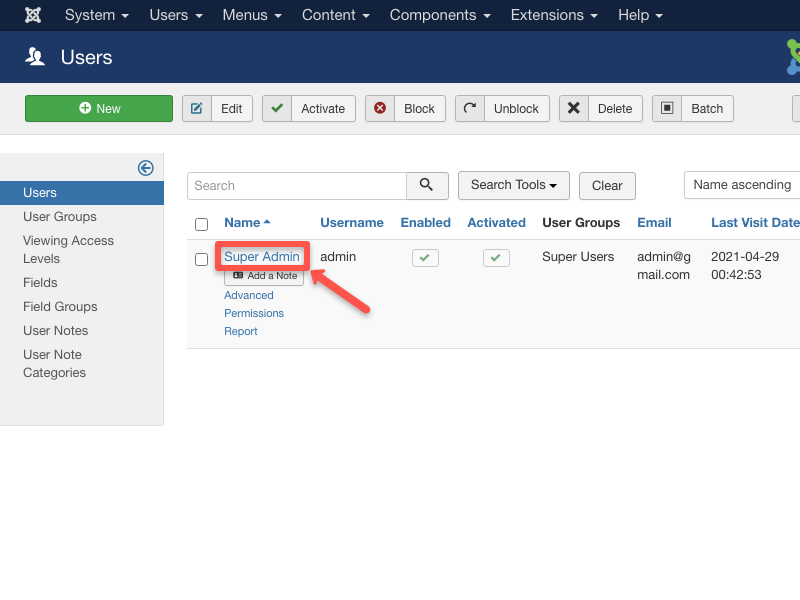This screenshot has width=800, height=600.
Task: Click the Block user icon
Action: click(380, 109)
